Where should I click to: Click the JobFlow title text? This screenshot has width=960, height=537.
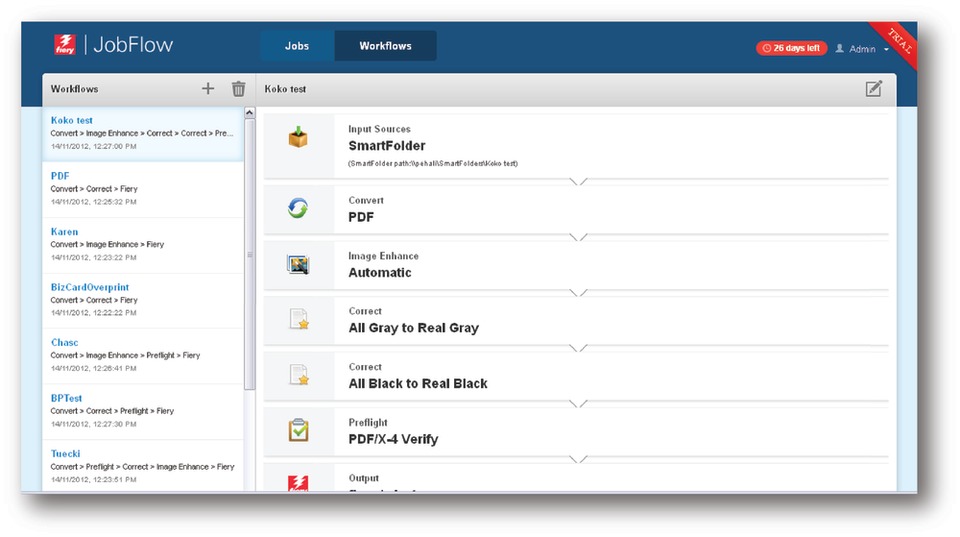[133, 45]
